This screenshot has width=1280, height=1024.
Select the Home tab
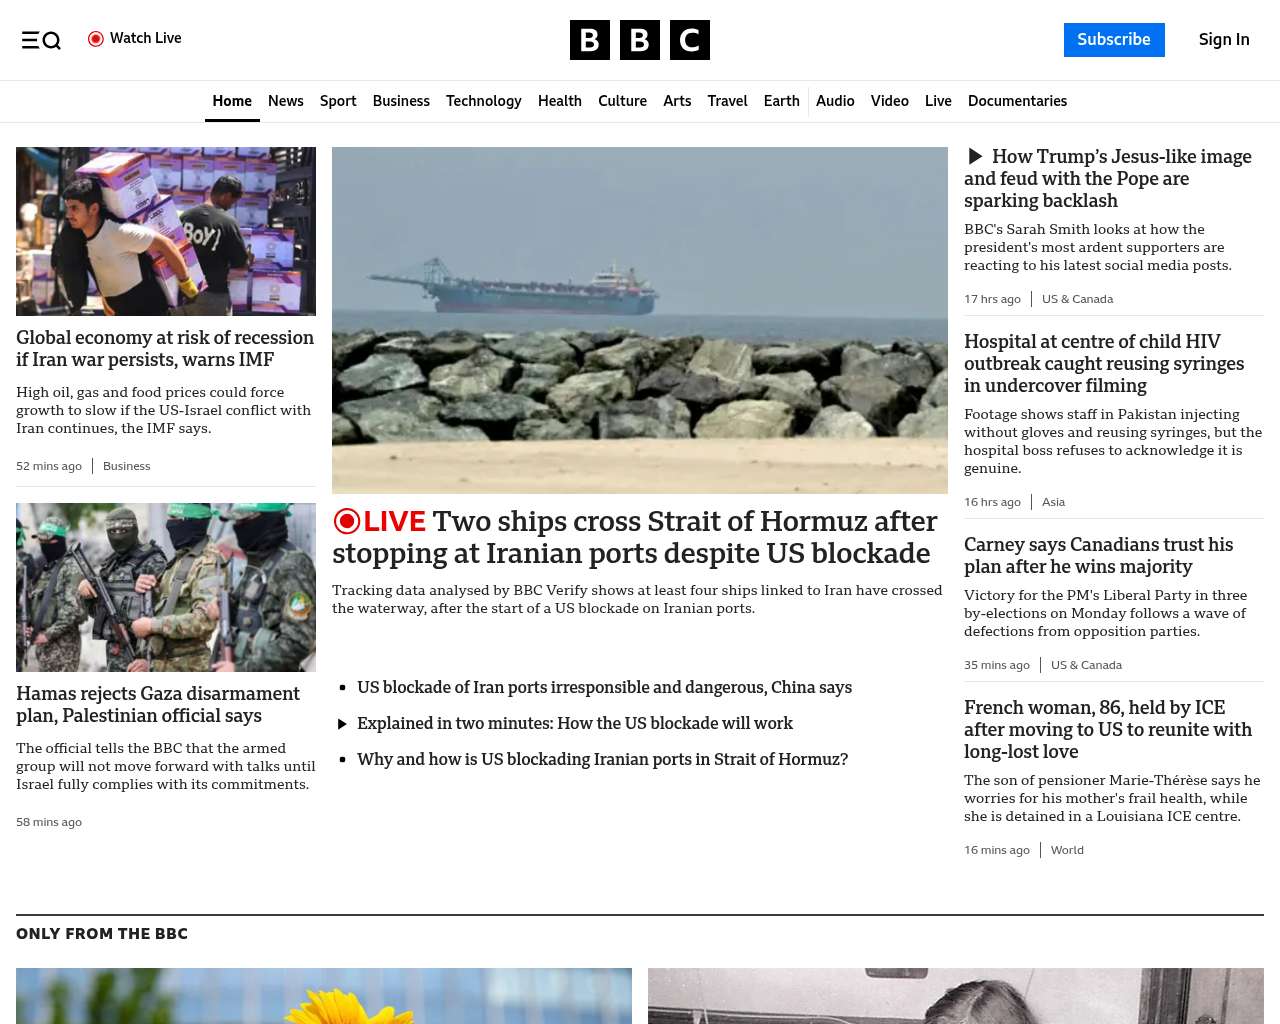tap(232, 101)
